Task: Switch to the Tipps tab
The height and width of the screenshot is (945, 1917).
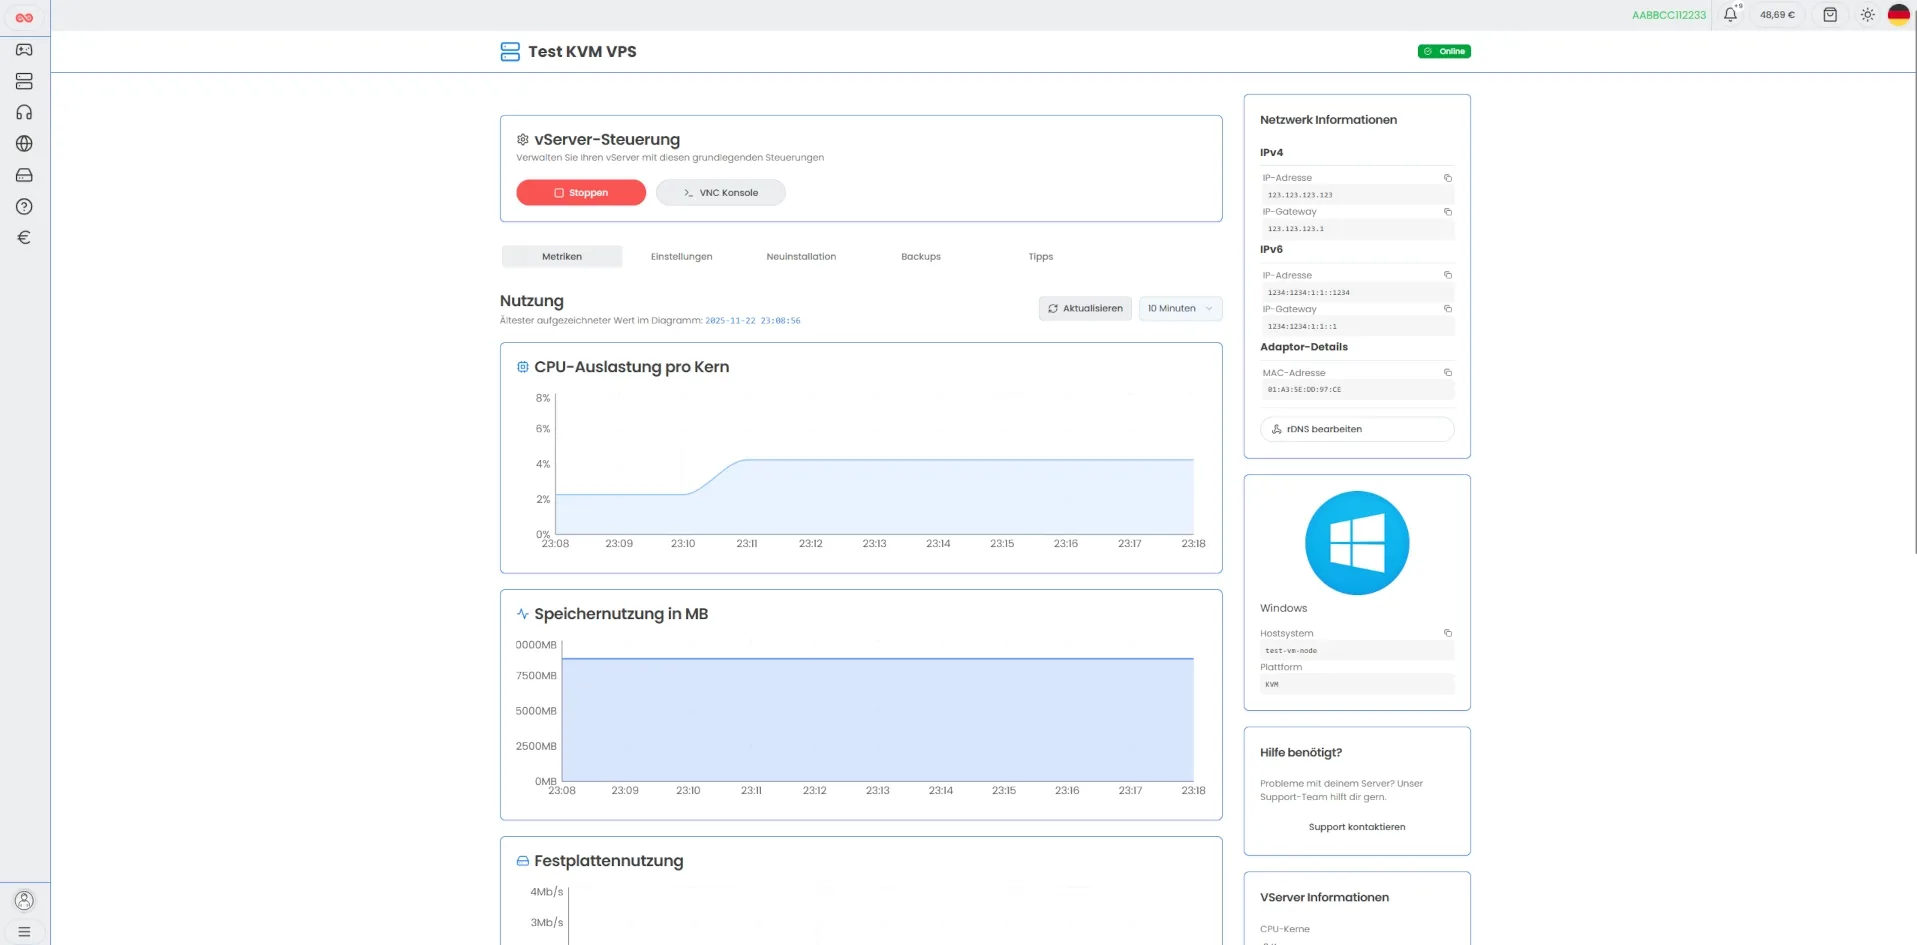Action: pos(1041,257)
